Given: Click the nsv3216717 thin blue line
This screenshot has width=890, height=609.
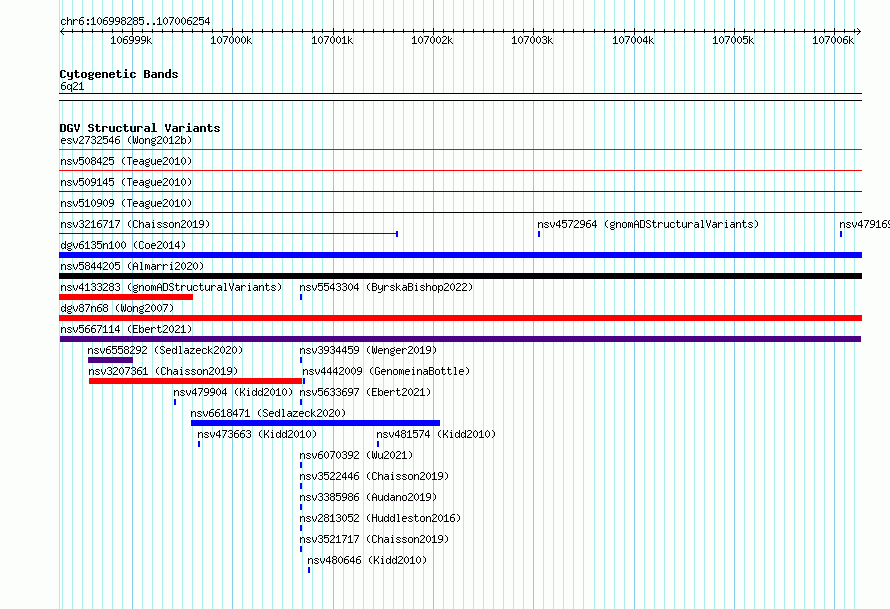Looking at the screenshot, I should (x=228, y=233).
